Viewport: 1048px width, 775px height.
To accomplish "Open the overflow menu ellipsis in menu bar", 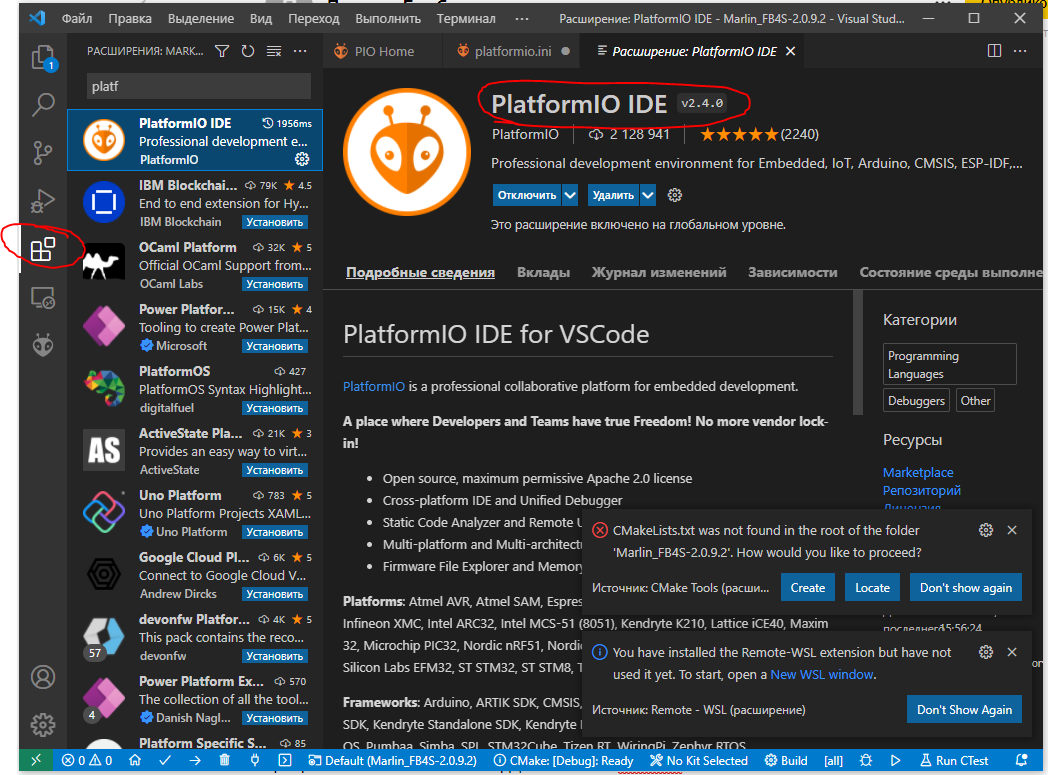I will click(x=522, y=19).
